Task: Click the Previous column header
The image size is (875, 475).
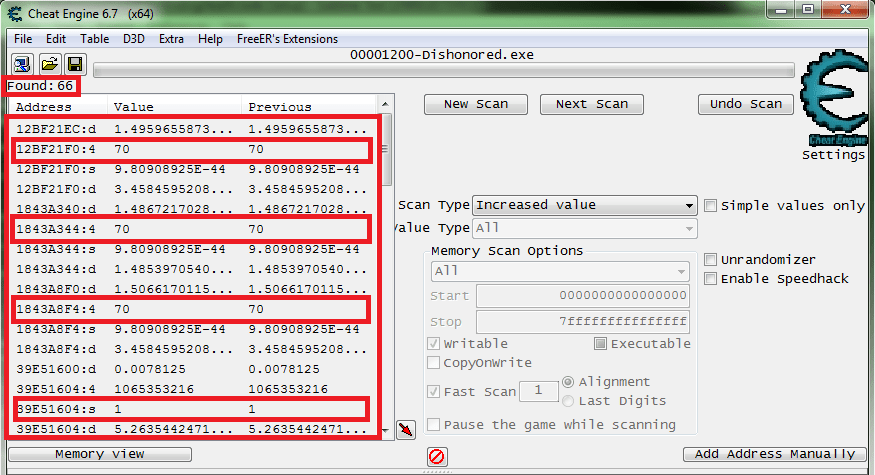Action: point(310,107)
